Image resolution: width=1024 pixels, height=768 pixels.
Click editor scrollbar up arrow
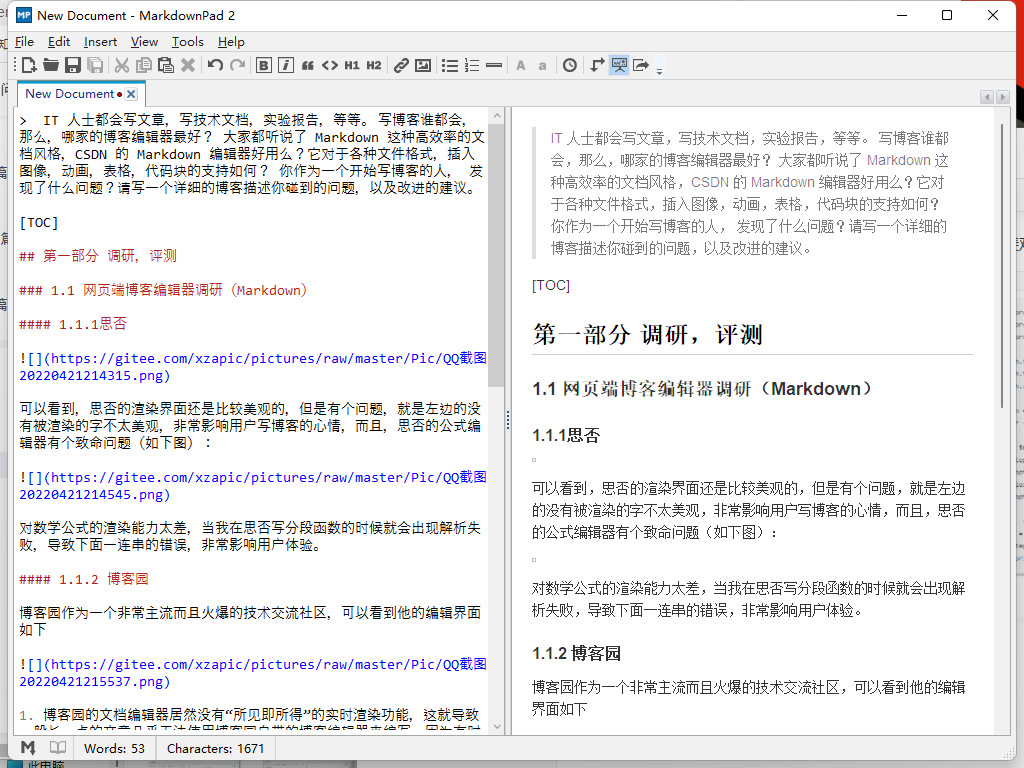497,116
